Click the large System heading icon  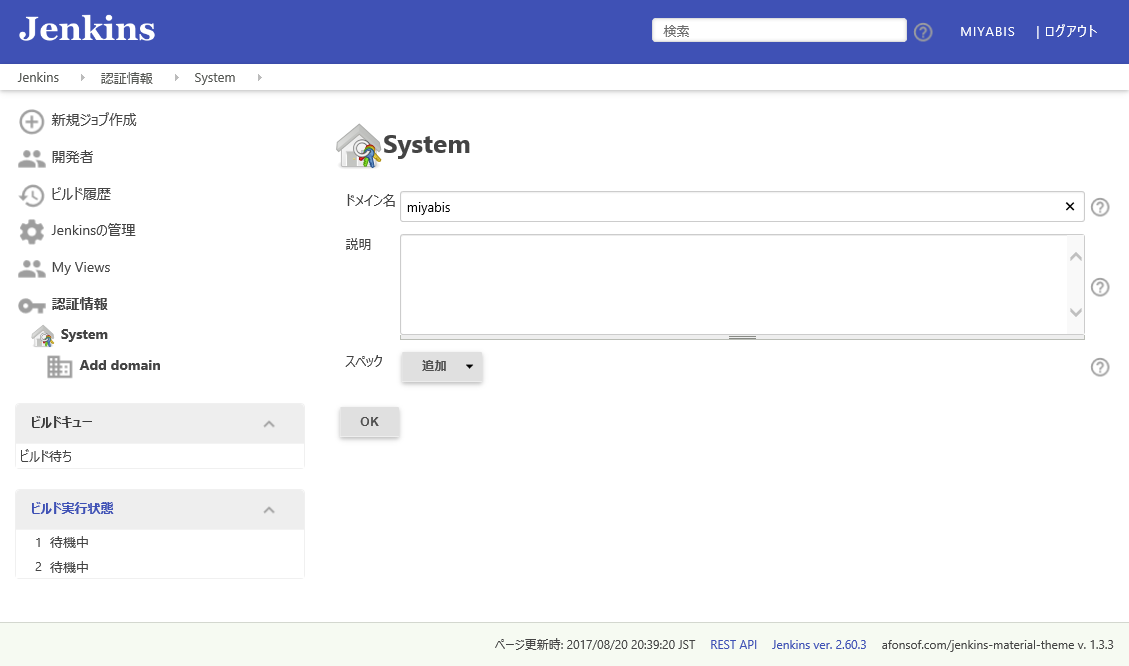pyautogui.click(x=359, y=145)
